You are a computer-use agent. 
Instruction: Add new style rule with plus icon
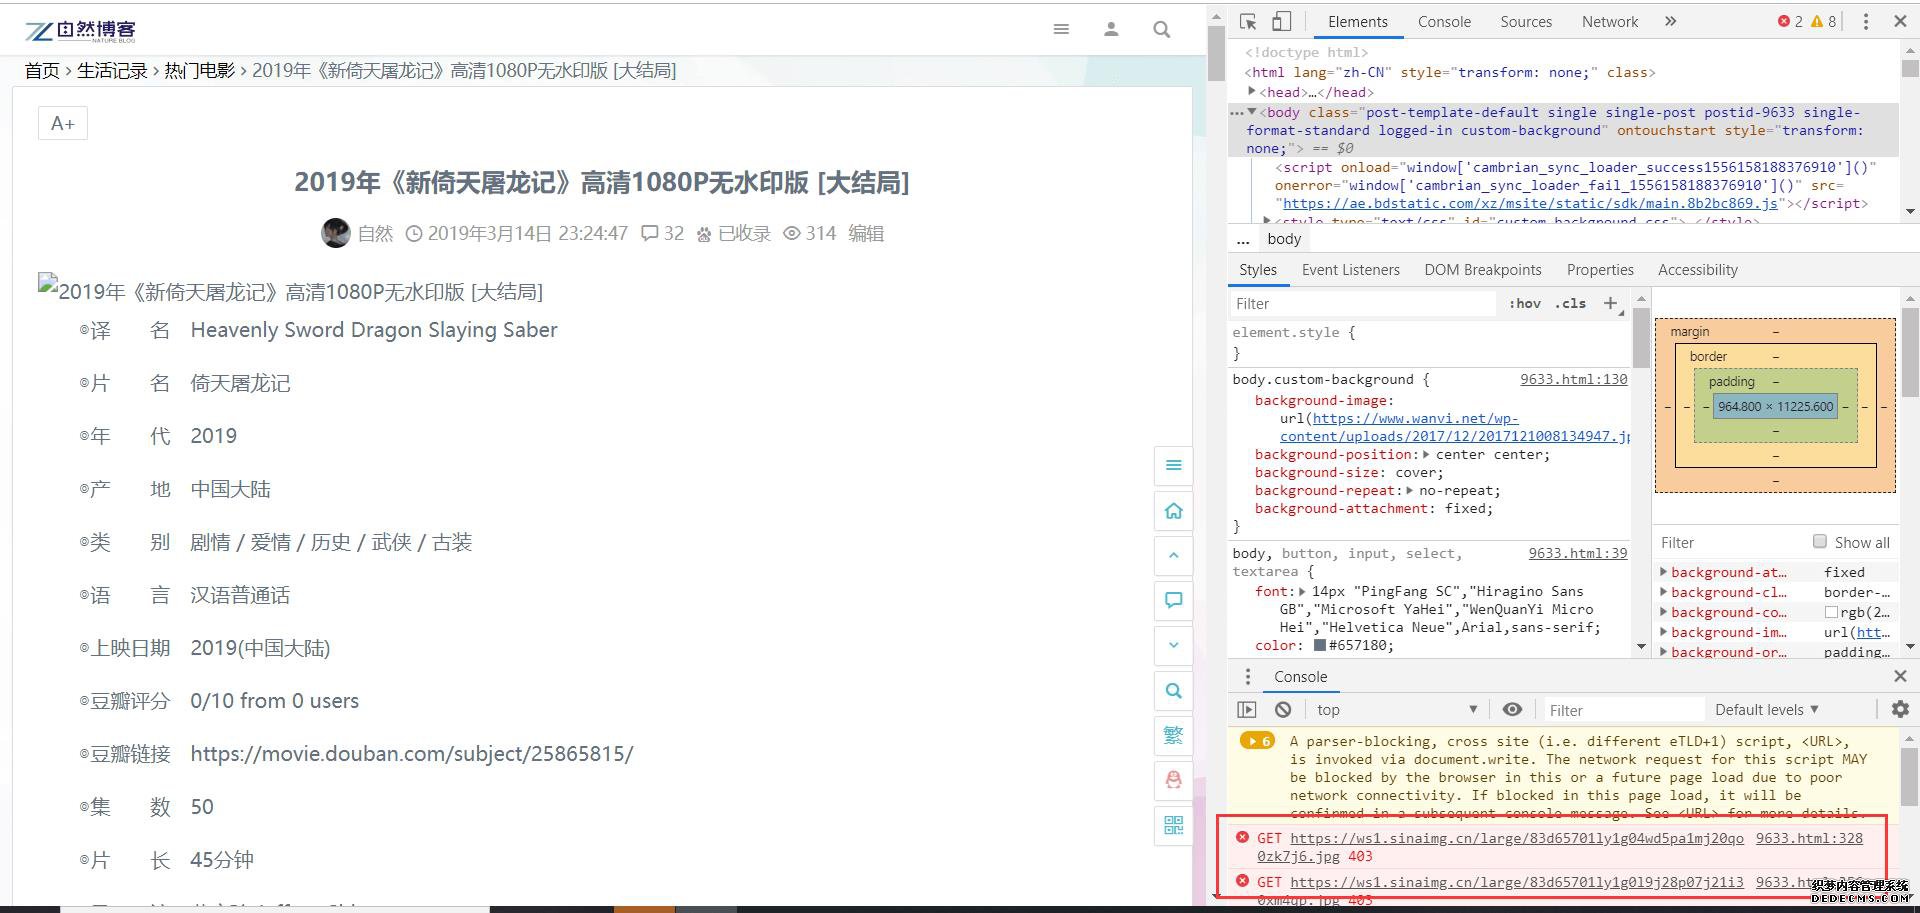coord(1610,303)
